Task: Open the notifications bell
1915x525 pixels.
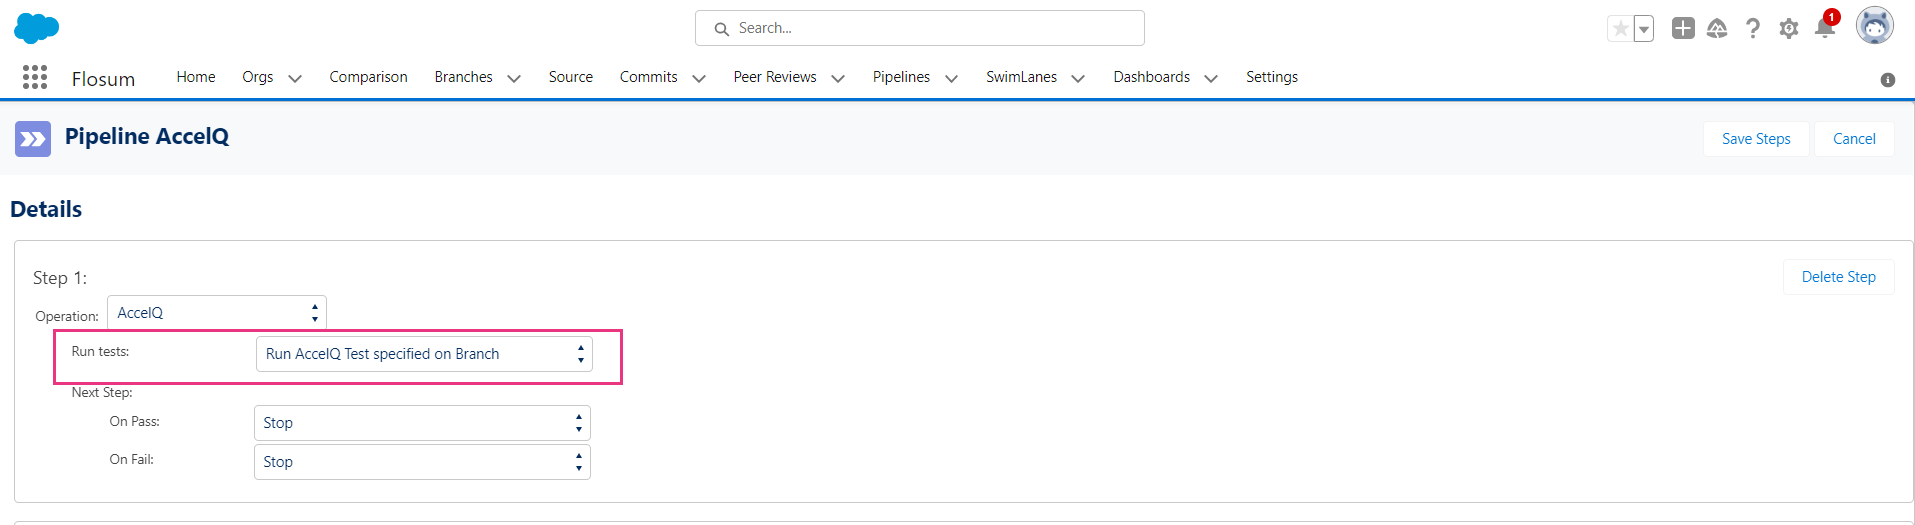Action: (1825, 27)
